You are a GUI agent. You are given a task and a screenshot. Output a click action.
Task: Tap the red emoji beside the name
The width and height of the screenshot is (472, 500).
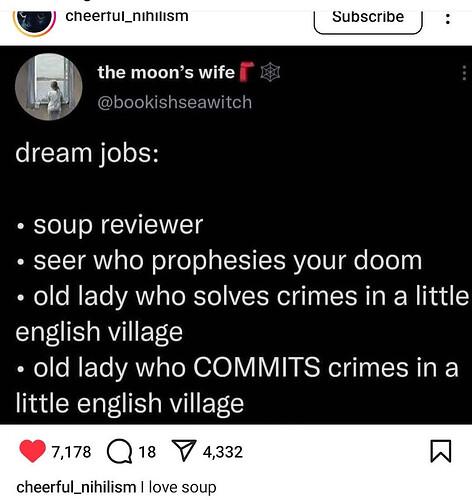247,71
